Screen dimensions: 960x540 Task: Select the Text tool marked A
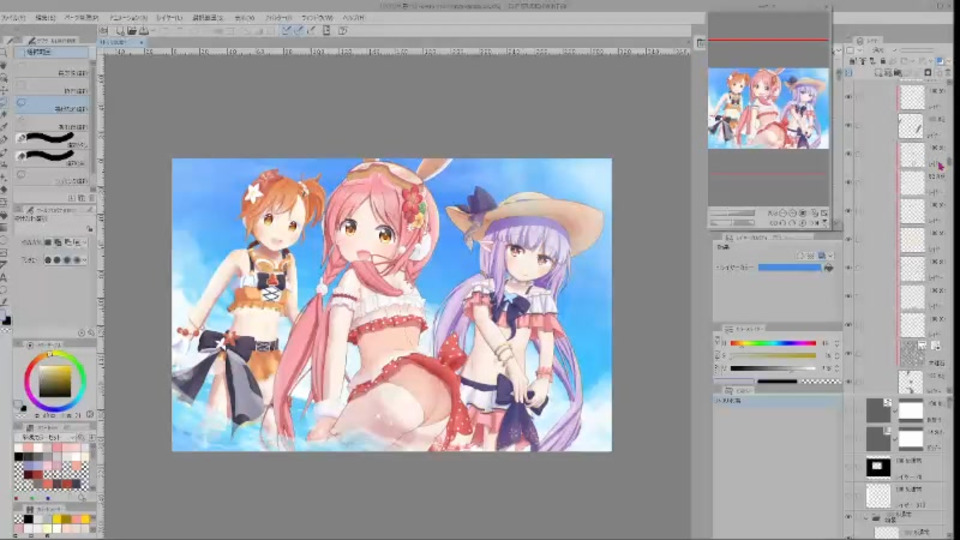click(x=4, y=277)
